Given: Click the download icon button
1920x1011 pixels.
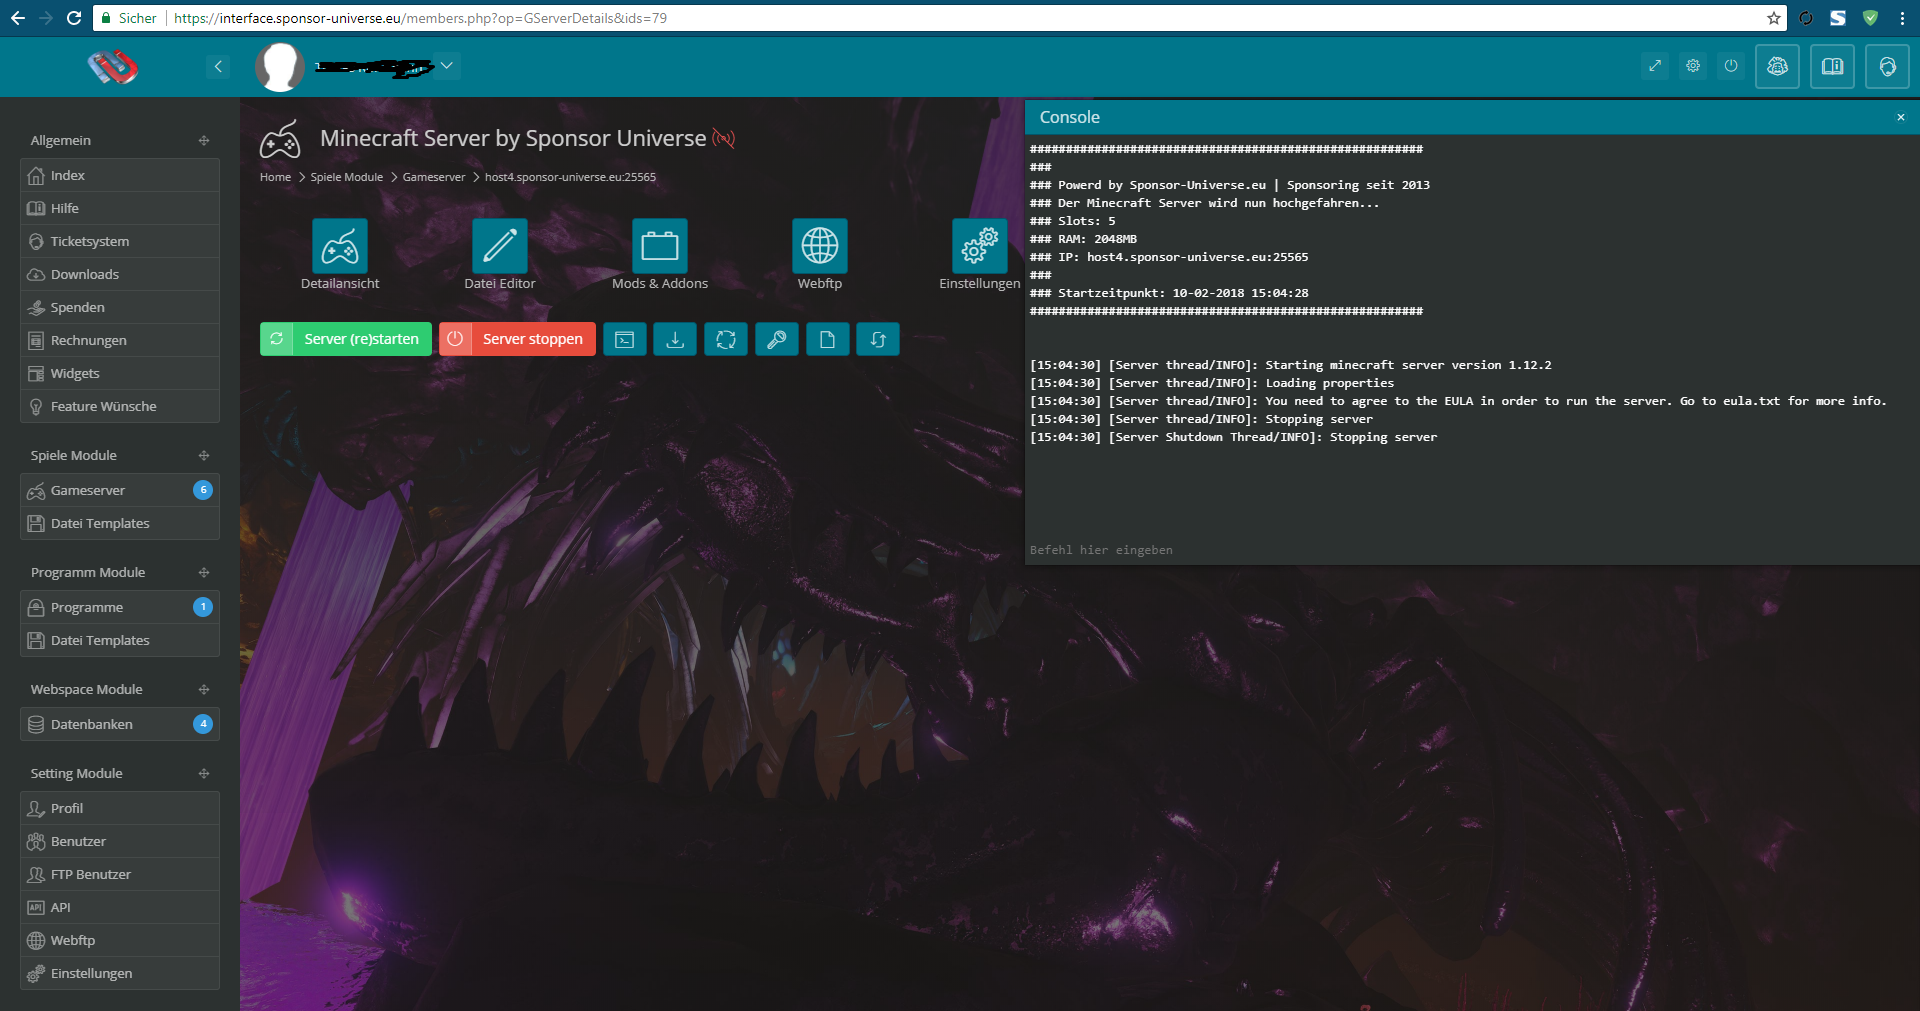Looking at the screenshot, I should click(675, 339).
